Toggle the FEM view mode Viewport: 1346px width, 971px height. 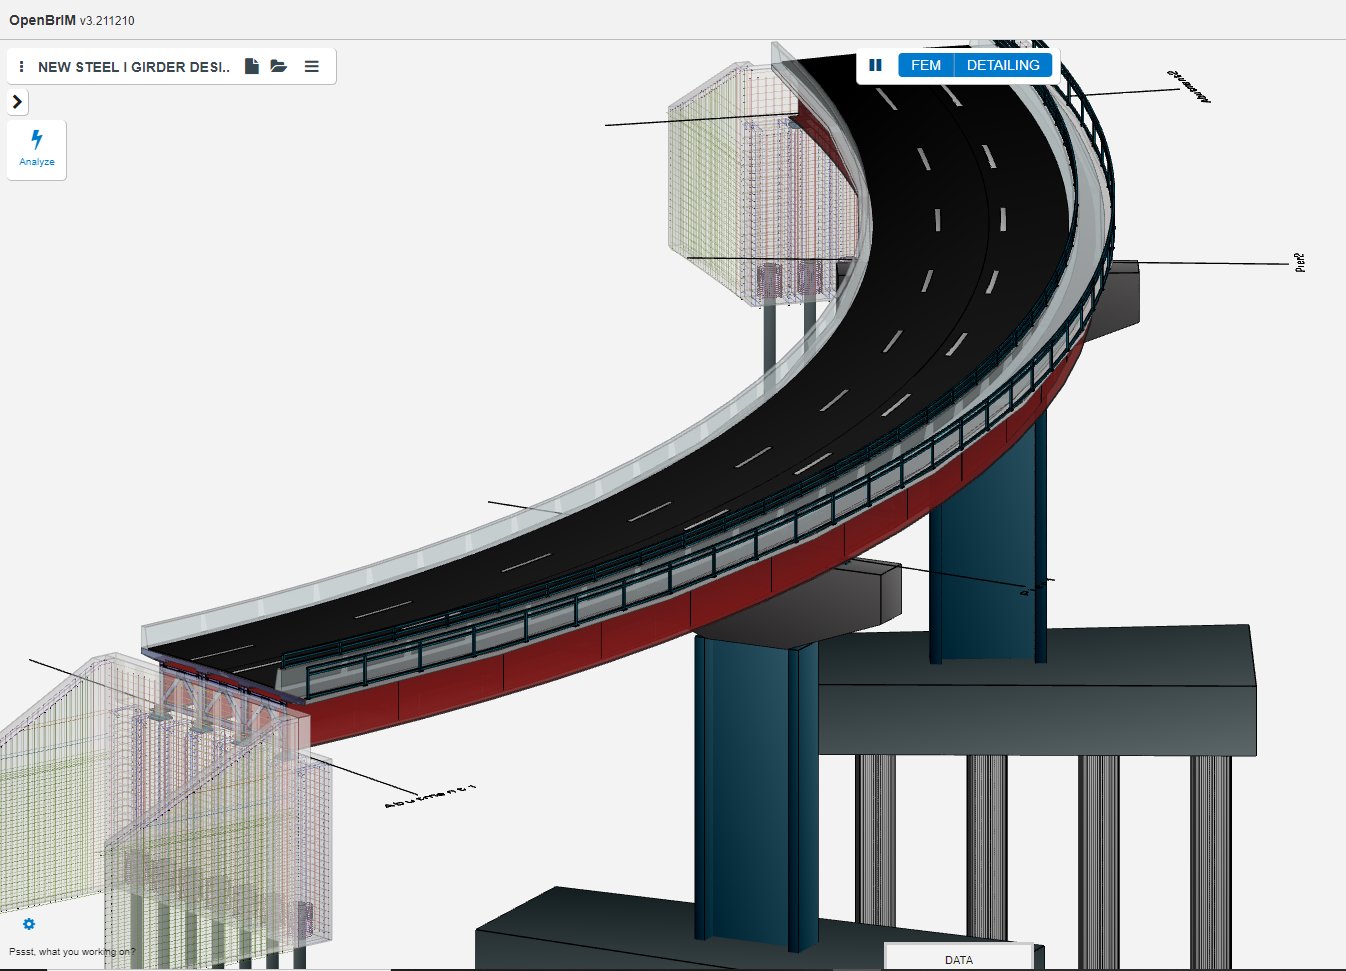point(925,65)
